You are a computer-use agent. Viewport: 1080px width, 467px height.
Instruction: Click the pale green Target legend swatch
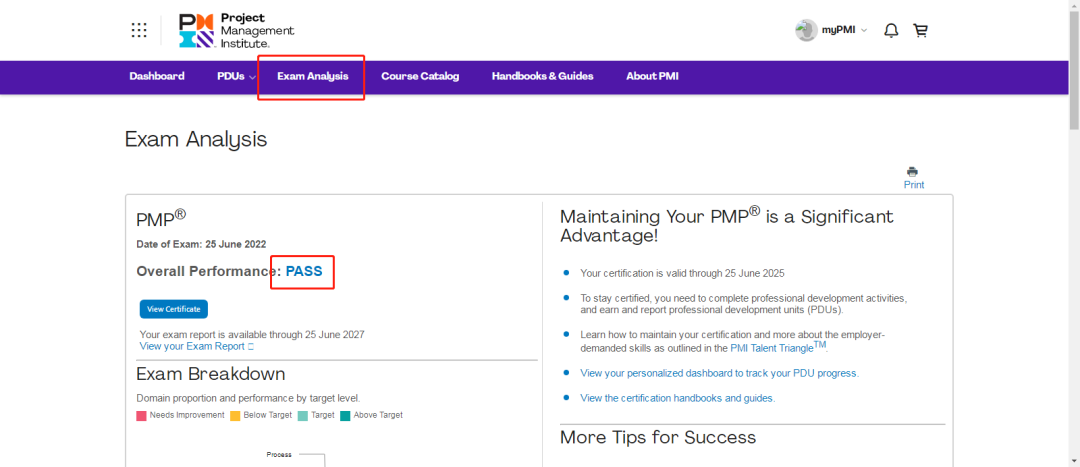[303, 415]
